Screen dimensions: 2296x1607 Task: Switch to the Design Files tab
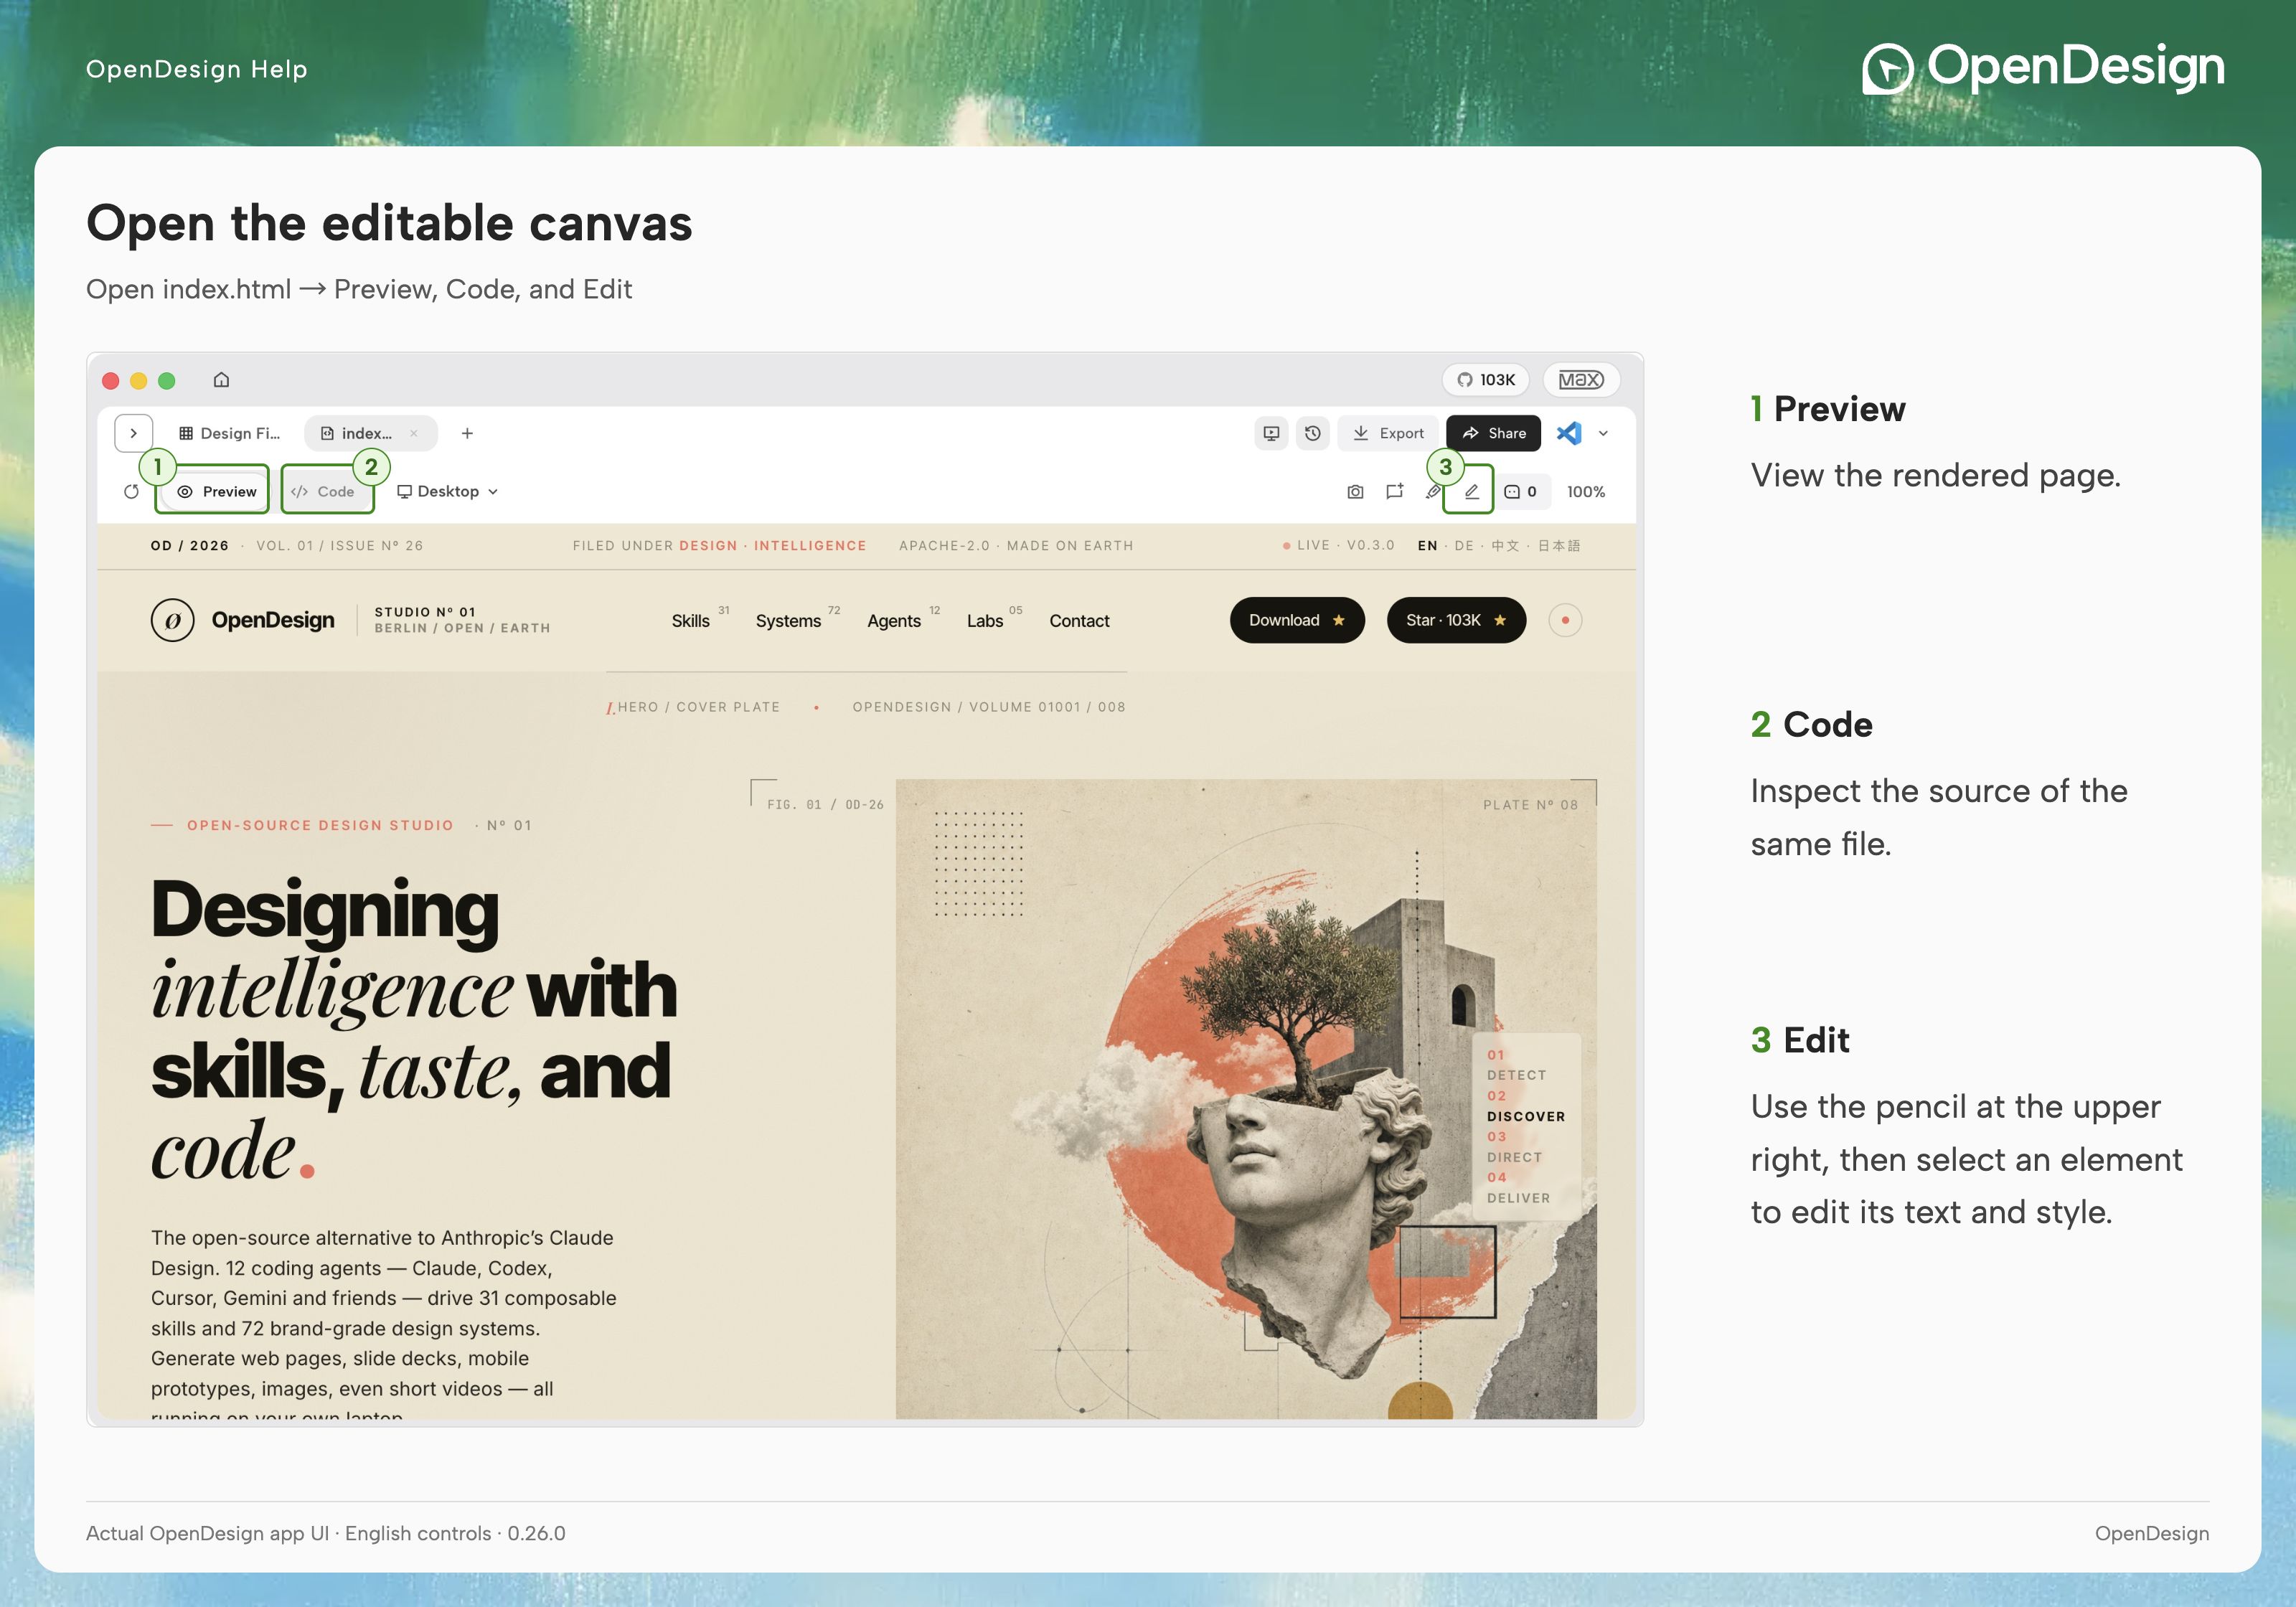coord(229,433)
